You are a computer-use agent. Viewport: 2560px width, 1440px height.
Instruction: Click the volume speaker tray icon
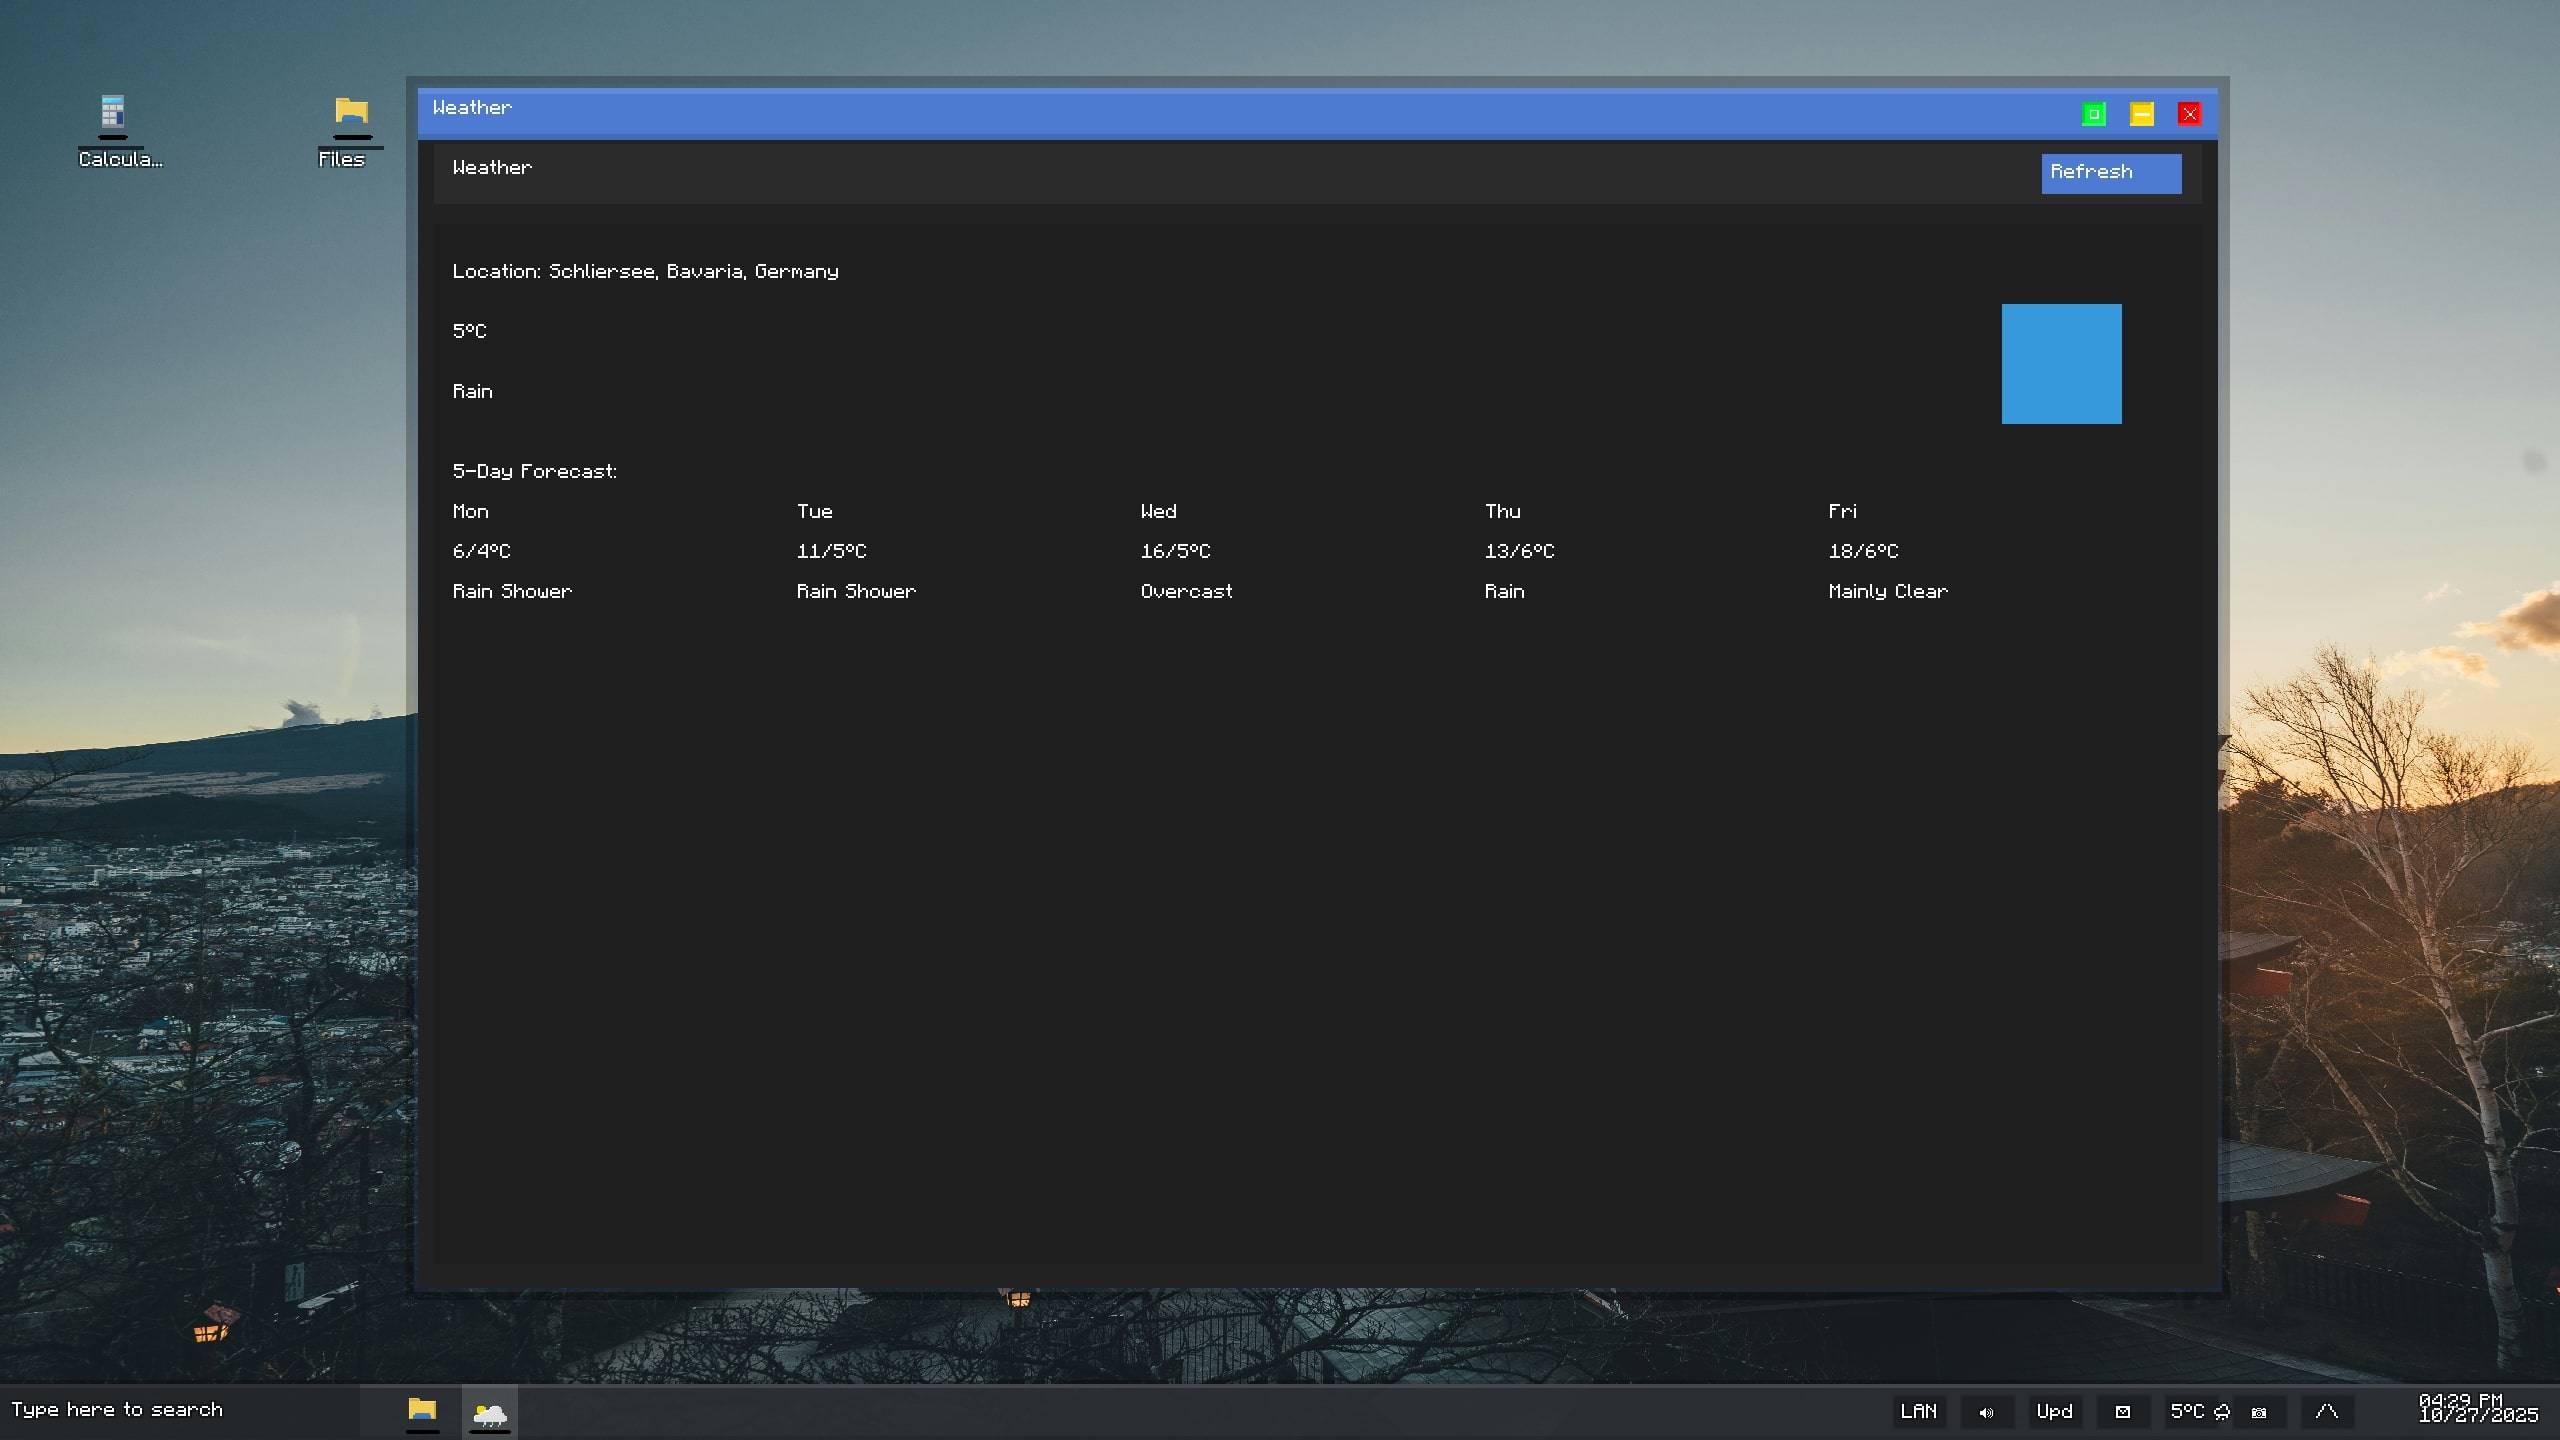coord(1986,1412)
